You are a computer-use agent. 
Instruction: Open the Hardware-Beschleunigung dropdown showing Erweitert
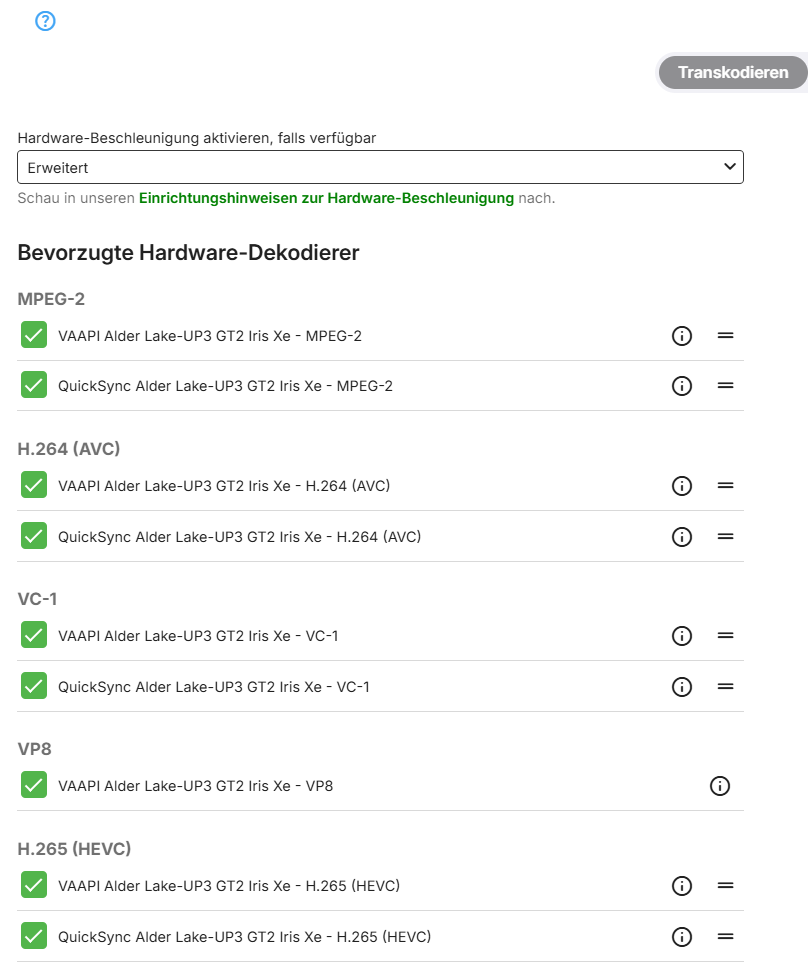[x=380, y=168]
